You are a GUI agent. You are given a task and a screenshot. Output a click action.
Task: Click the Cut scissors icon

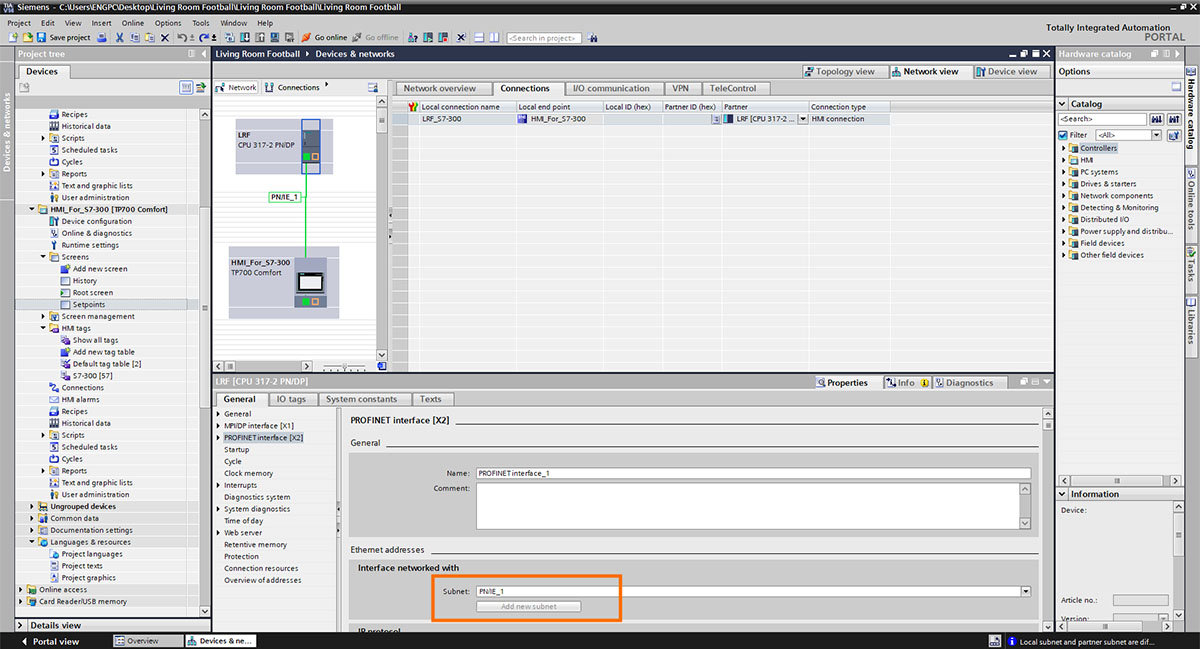[119, 37]
